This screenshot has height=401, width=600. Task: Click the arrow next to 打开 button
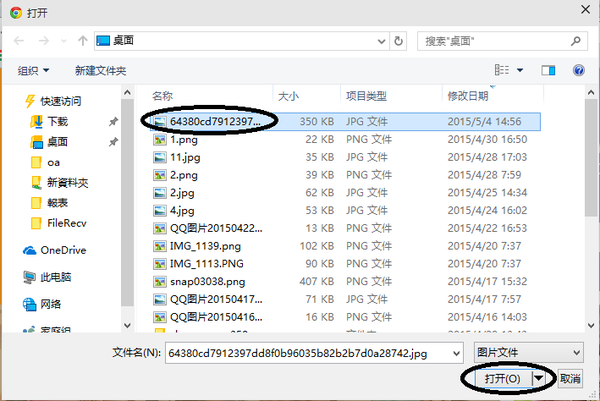(541, 379)
